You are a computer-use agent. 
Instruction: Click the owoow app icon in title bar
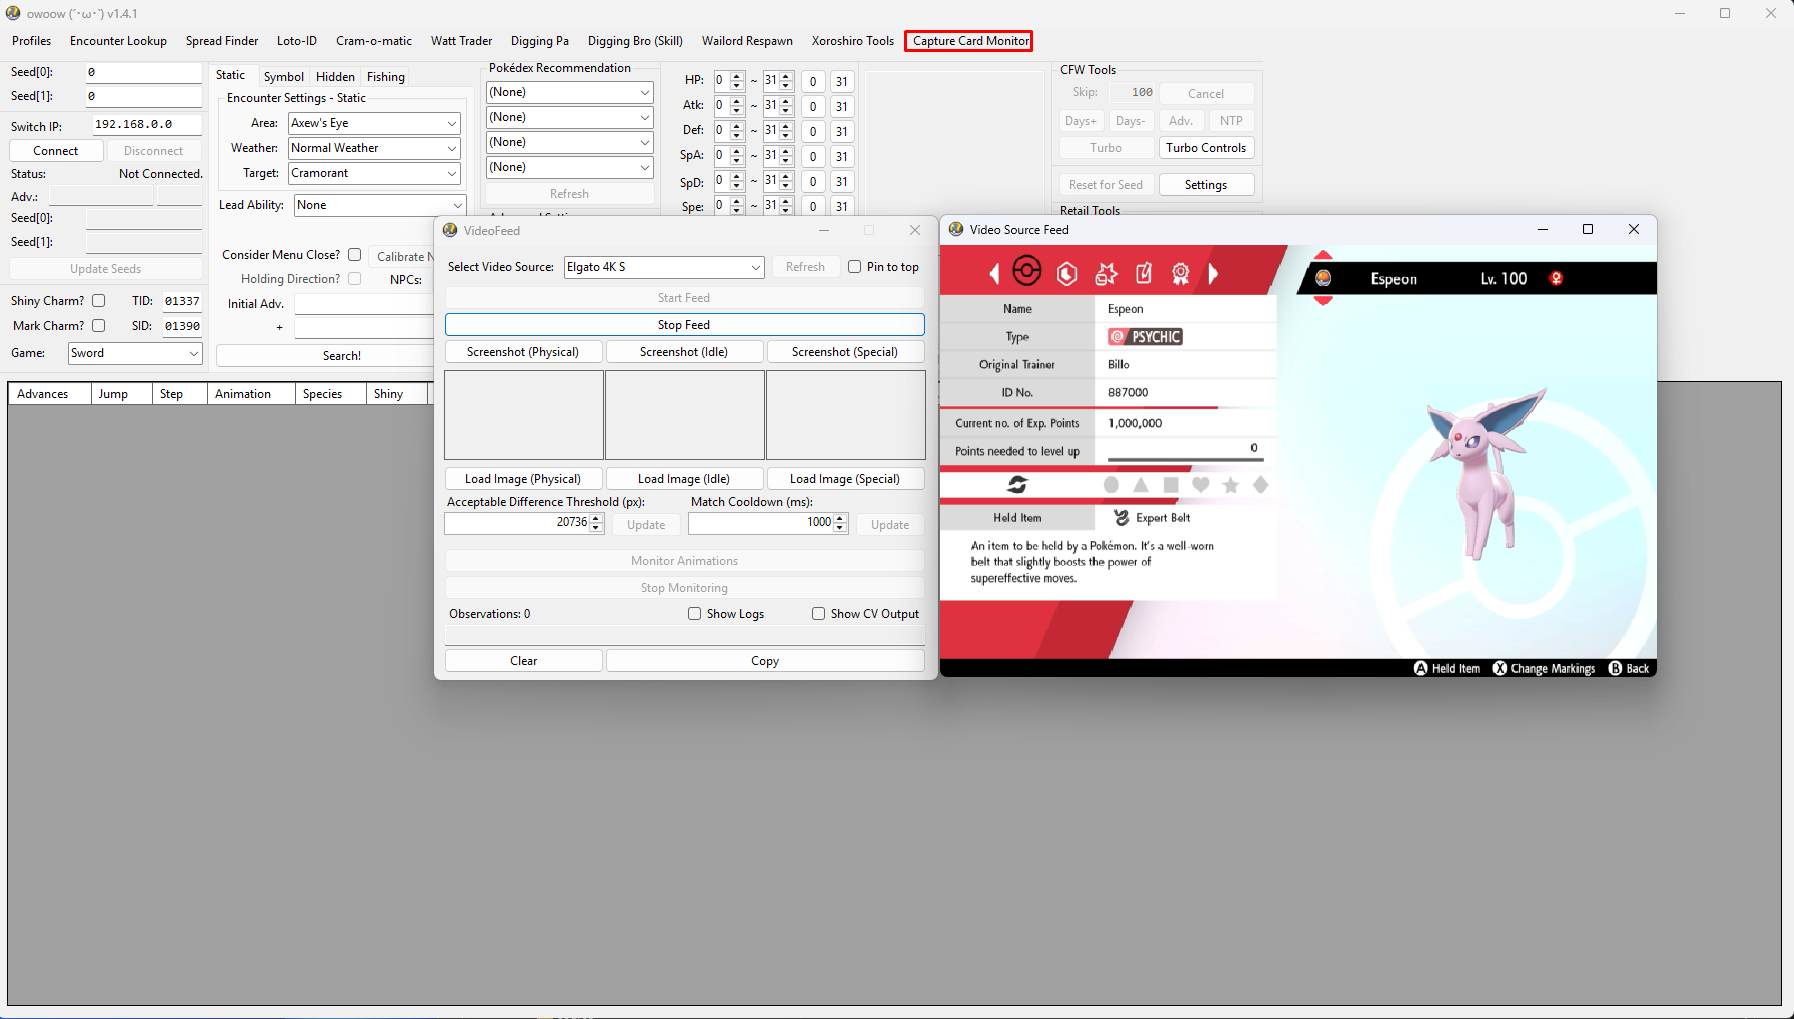tap(13, 13)
